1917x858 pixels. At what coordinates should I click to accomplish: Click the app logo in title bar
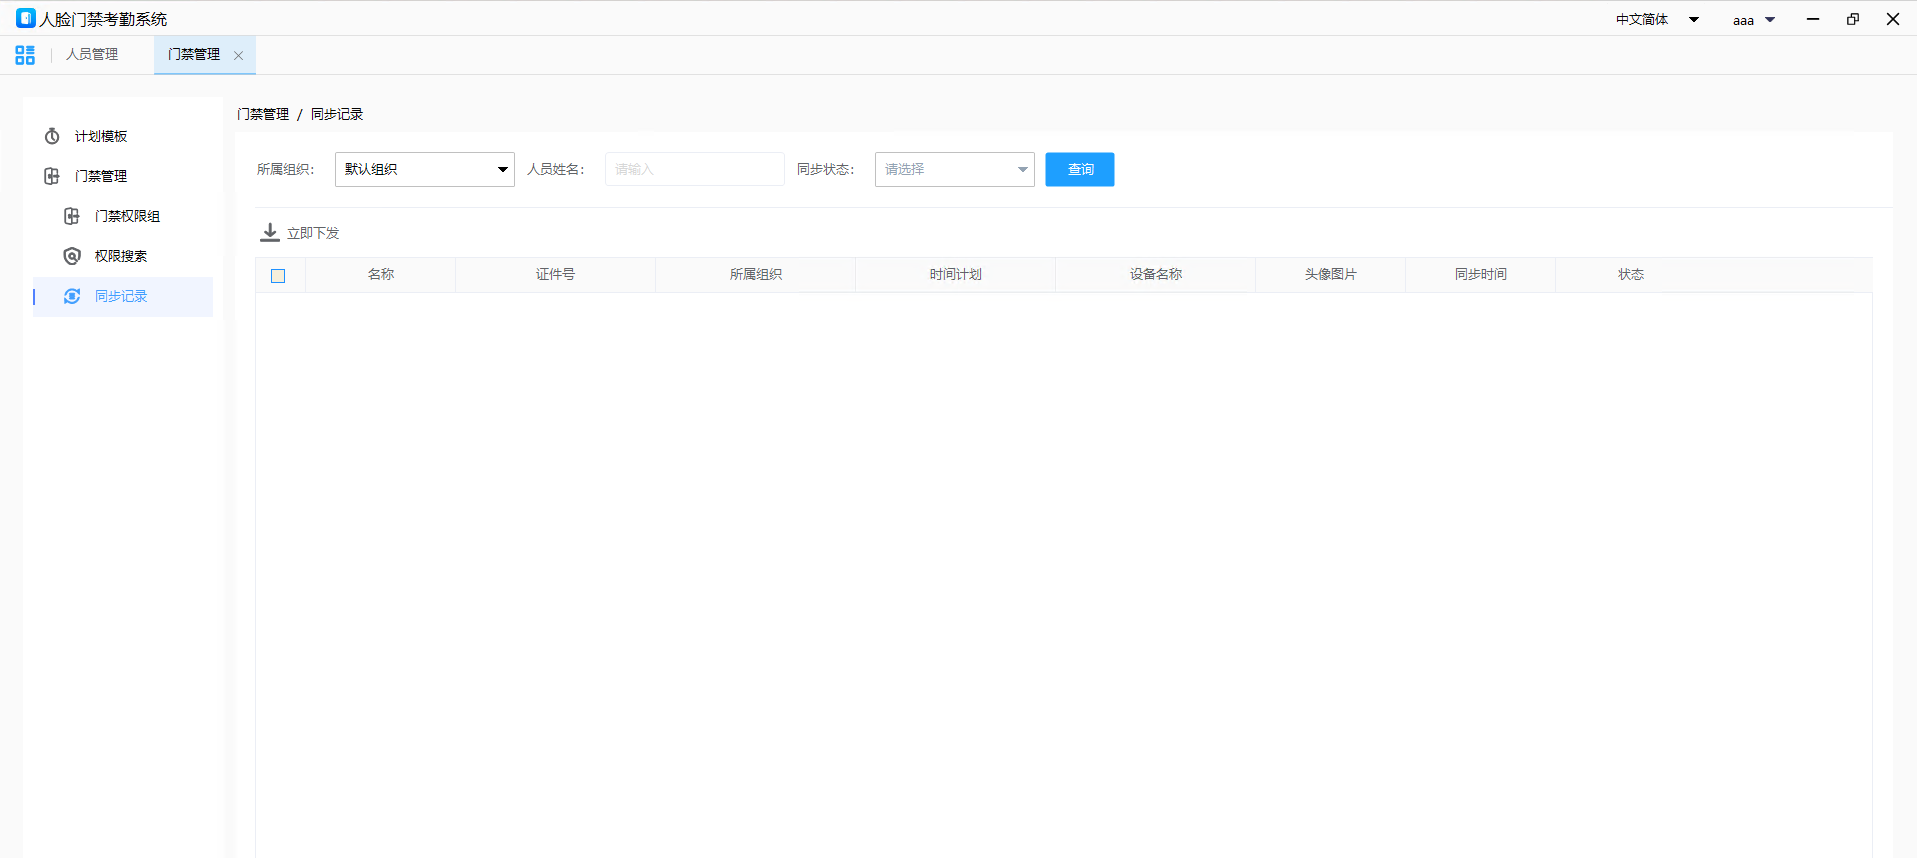[x=25, y=19]
